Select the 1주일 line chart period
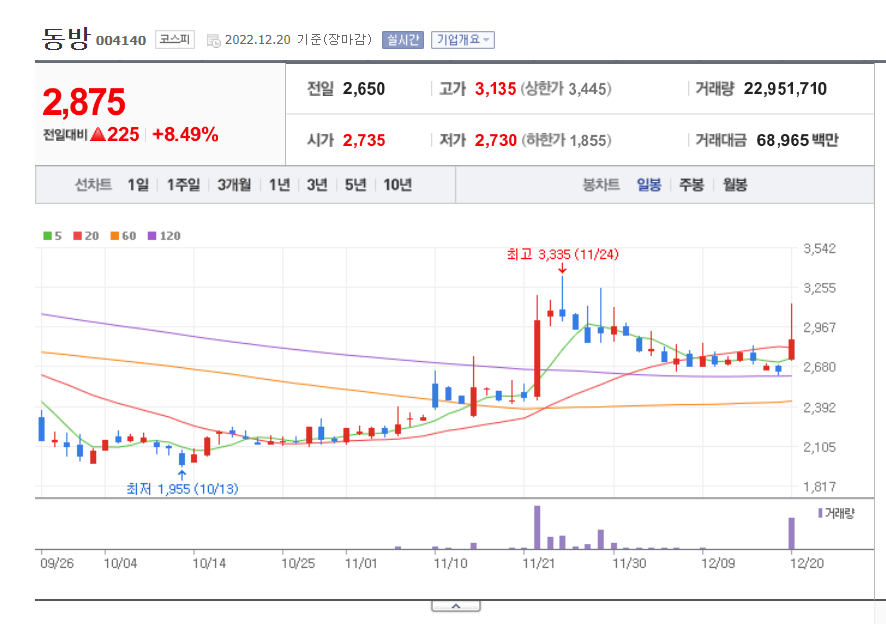This screenshot has width=886, height=624. pyautogui.click(x=183, y=185)
